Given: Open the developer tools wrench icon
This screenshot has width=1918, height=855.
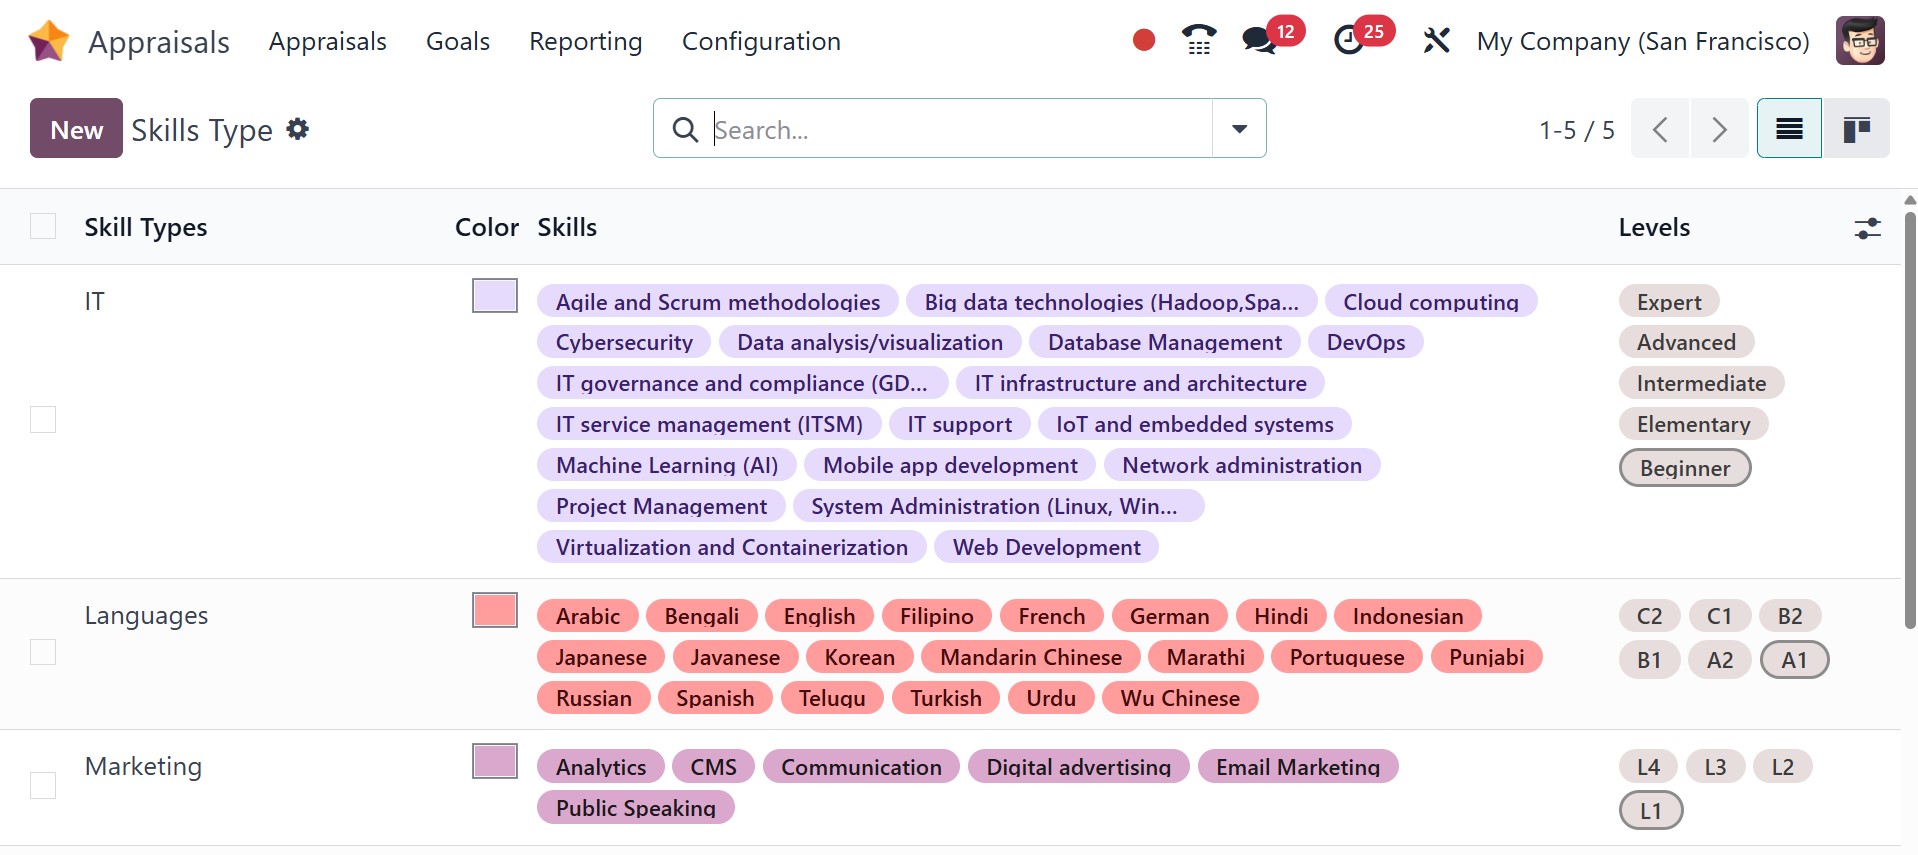Looking at the screenshot, I should 1436,40.
